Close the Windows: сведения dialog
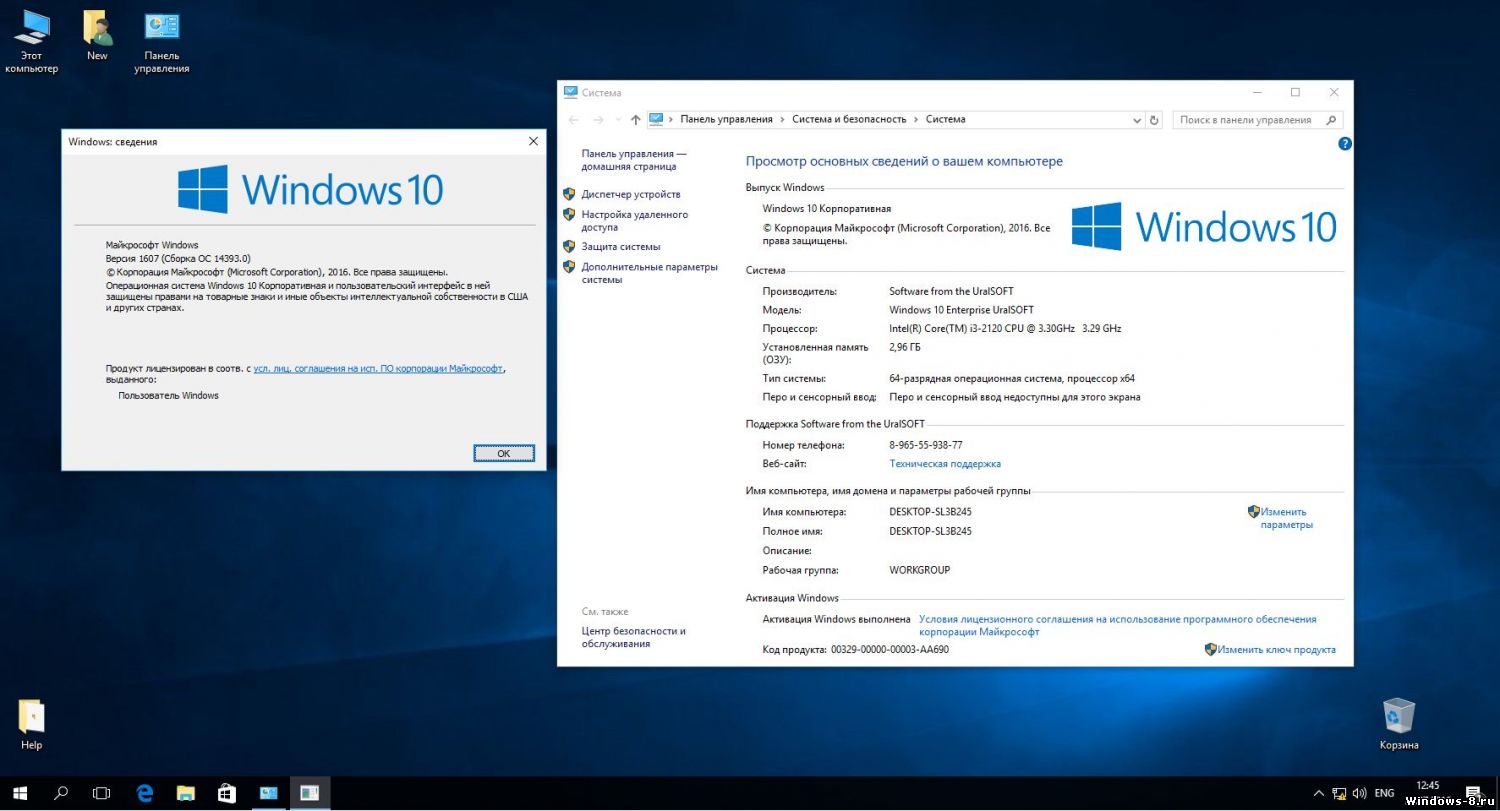1500x811 pixels. pos(533,142)
